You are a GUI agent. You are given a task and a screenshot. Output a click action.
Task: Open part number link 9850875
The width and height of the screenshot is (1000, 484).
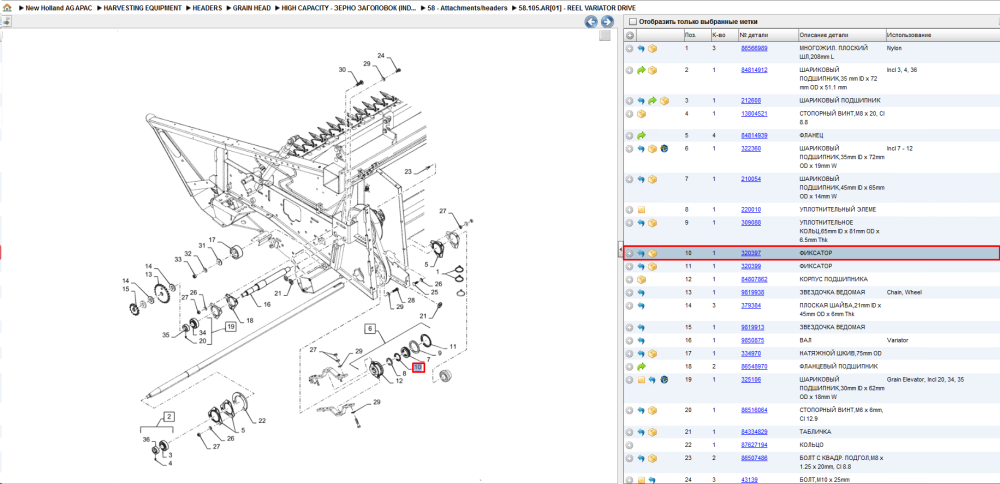click(x=752, y=341)
